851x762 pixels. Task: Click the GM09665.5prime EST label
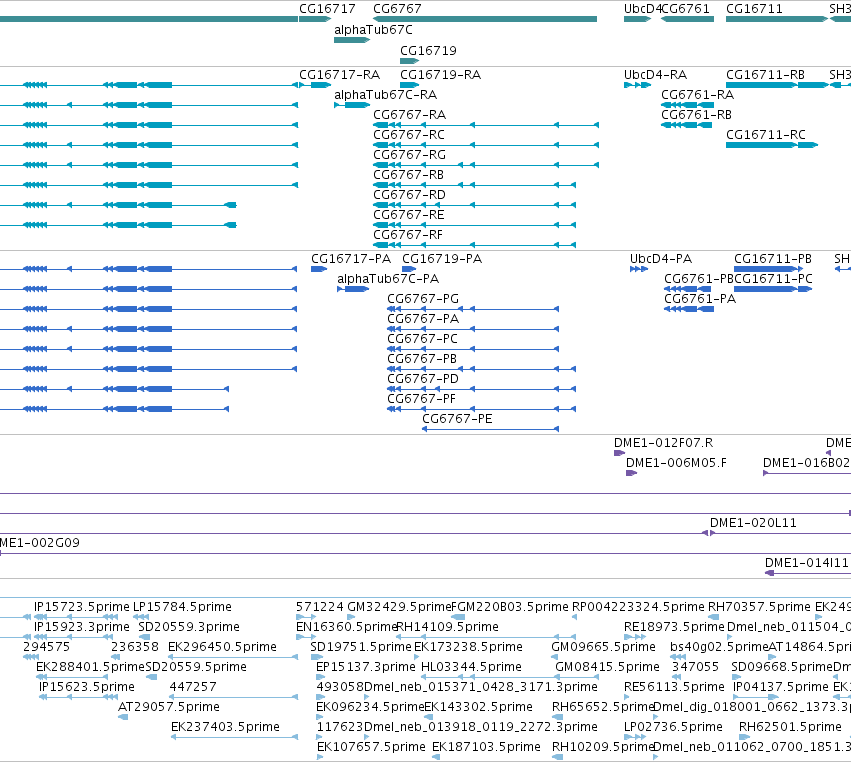coord(604,647)
